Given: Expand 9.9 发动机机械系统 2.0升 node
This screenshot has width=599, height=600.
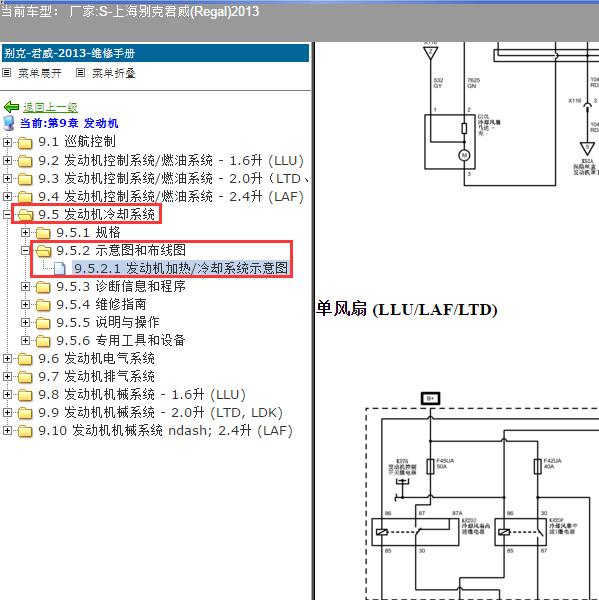Looking at the screenshot, I should coord(7,412).
